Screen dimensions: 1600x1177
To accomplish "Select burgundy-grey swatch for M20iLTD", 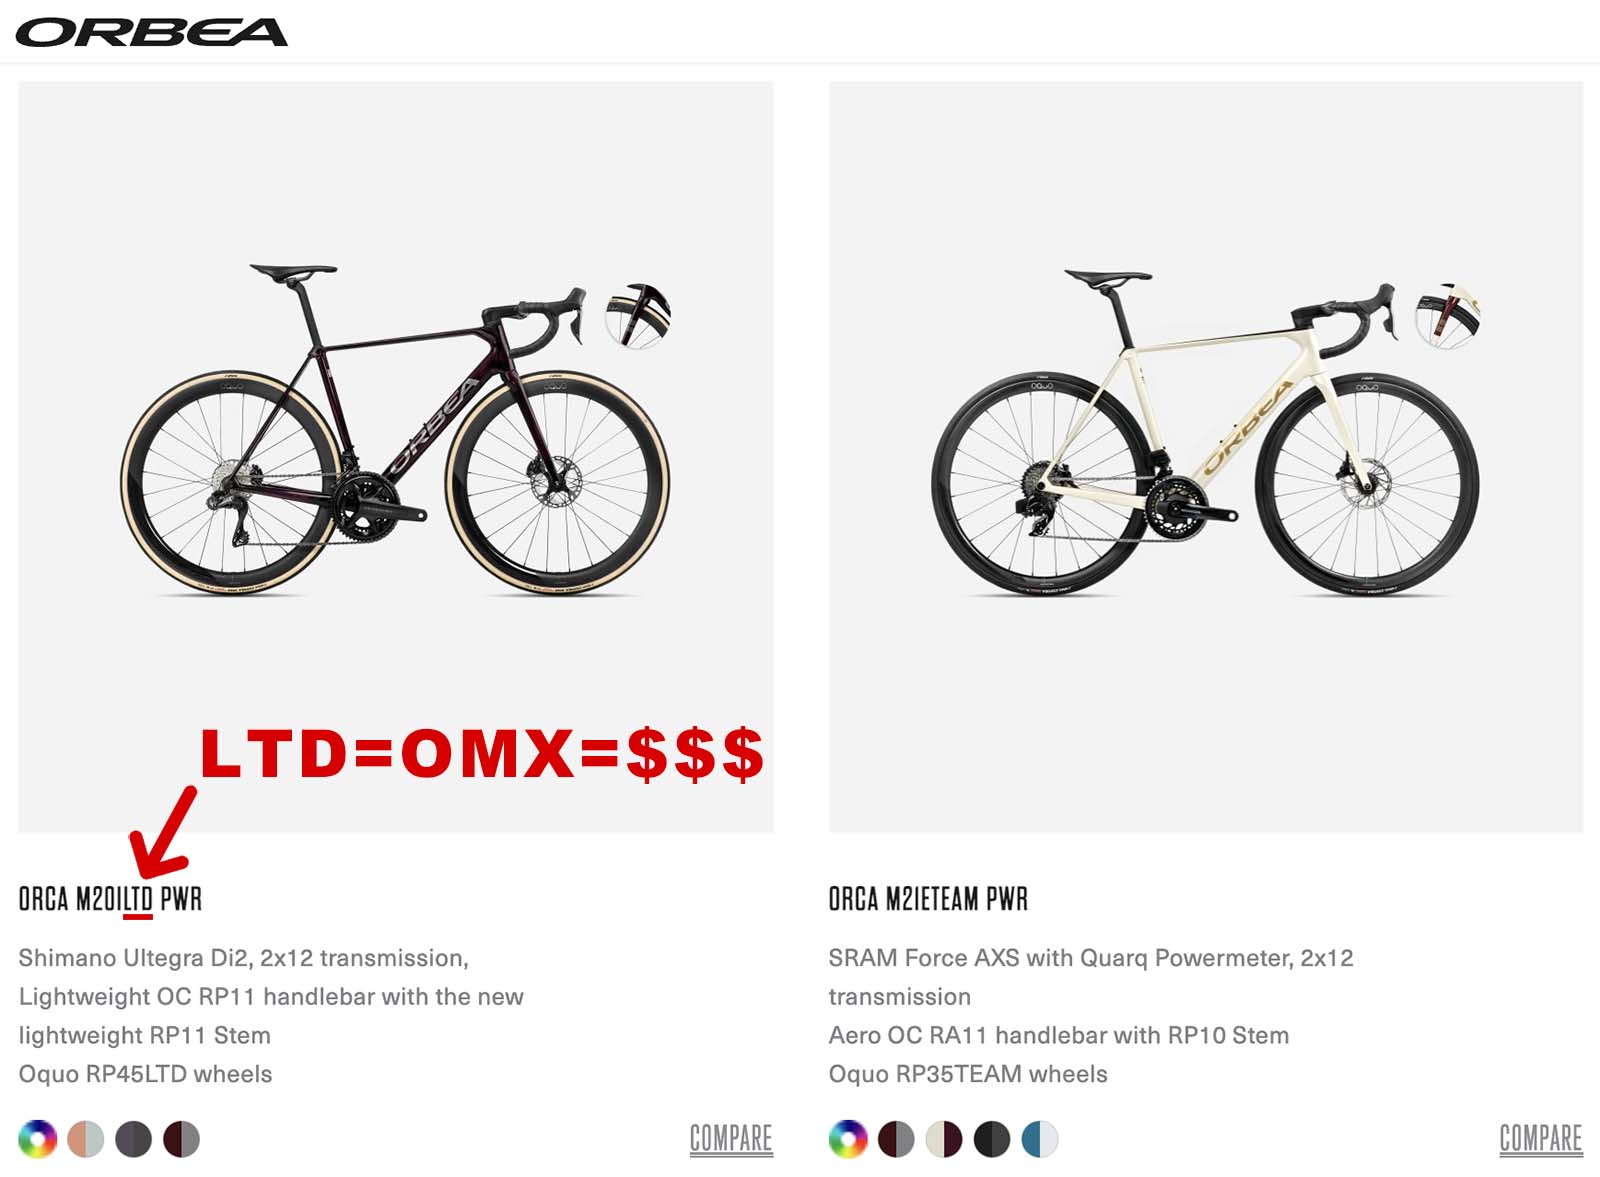I will (181, 1139).
